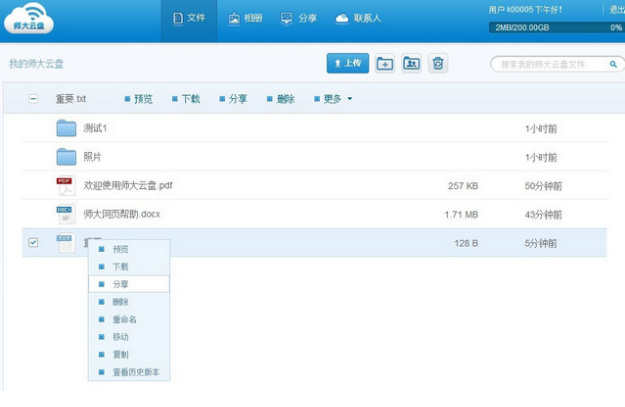Viewport: 625px width, 407px height.
Task: Click the search magnifier icon
Action: 613,64
